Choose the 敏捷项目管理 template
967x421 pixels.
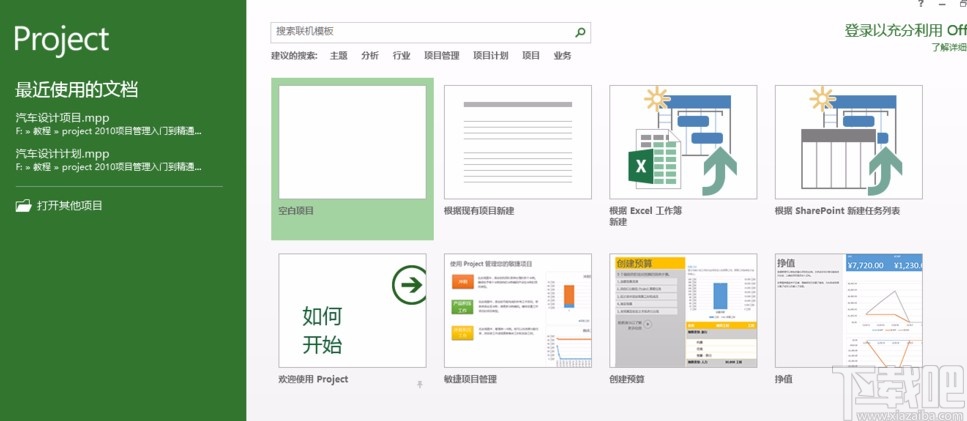(517, 311)
